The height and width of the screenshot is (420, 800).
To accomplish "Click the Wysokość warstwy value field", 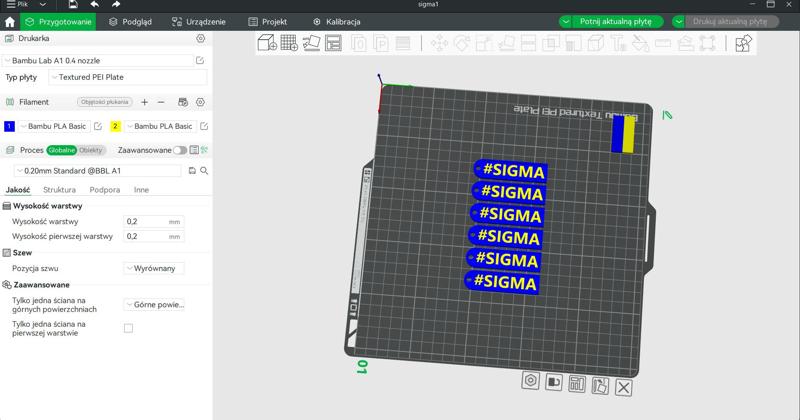I will click(x=154, y=221).
